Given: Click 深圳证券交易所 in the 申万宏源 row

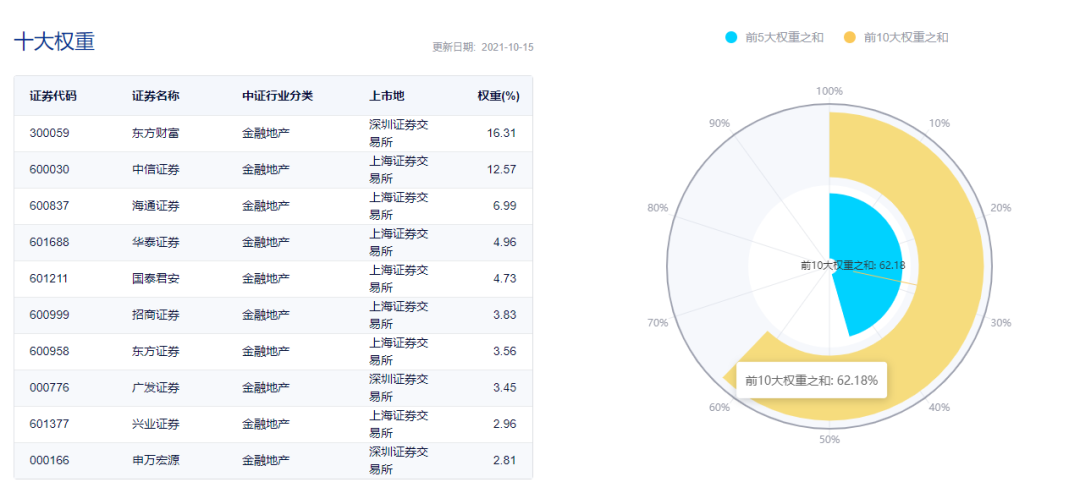Looking at the screenshot, I should (399, 461).
